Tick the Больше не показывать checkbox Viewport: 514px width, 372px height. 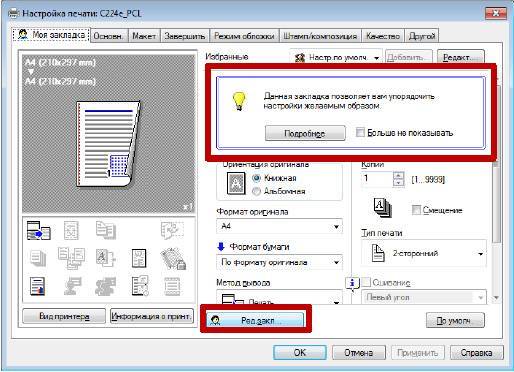[360, 132]
